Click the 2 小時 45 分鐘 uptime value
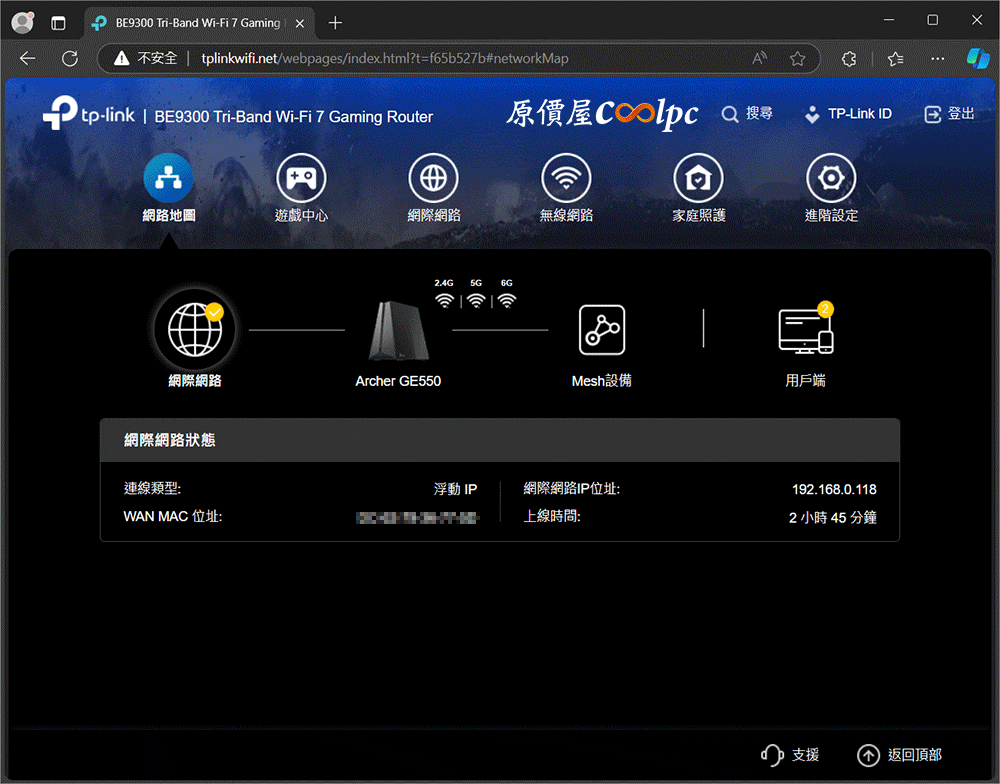 (832, 517)
